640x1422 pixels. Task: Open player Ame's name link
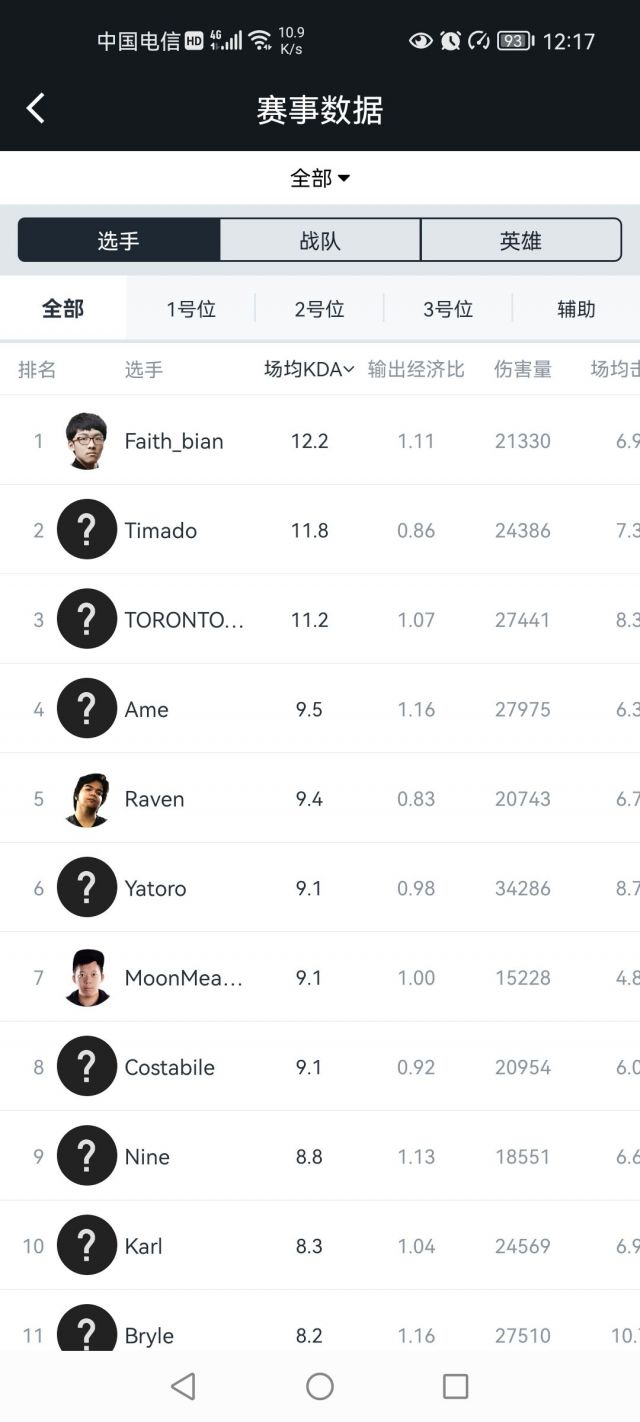[147, 710]
